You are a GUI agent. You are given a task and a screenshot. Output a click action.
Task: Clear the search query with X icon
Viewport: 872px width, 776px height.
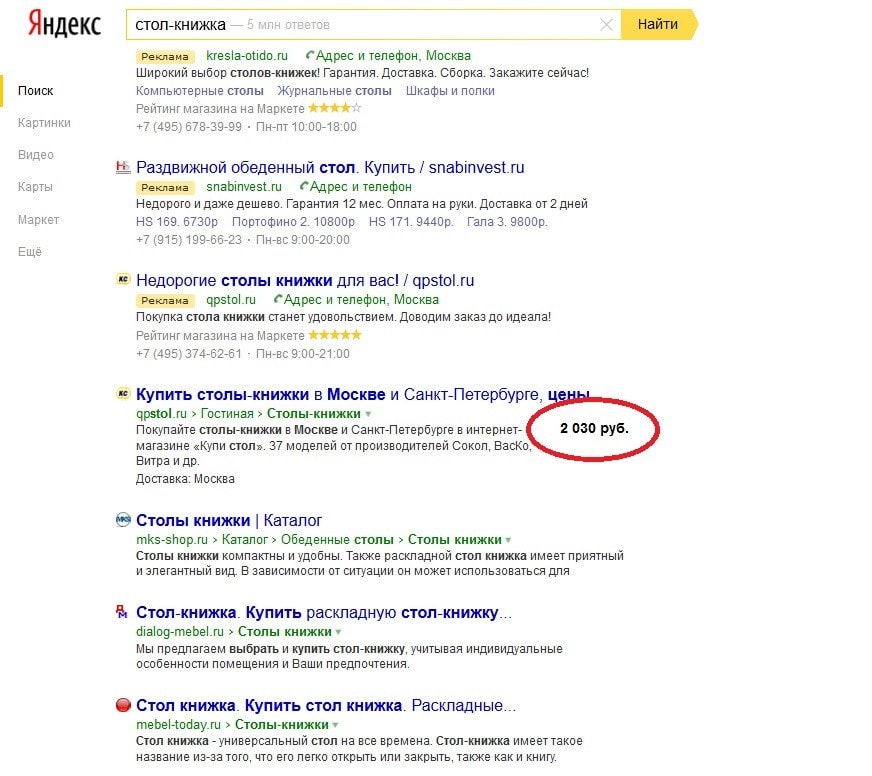tap(606, 24)
